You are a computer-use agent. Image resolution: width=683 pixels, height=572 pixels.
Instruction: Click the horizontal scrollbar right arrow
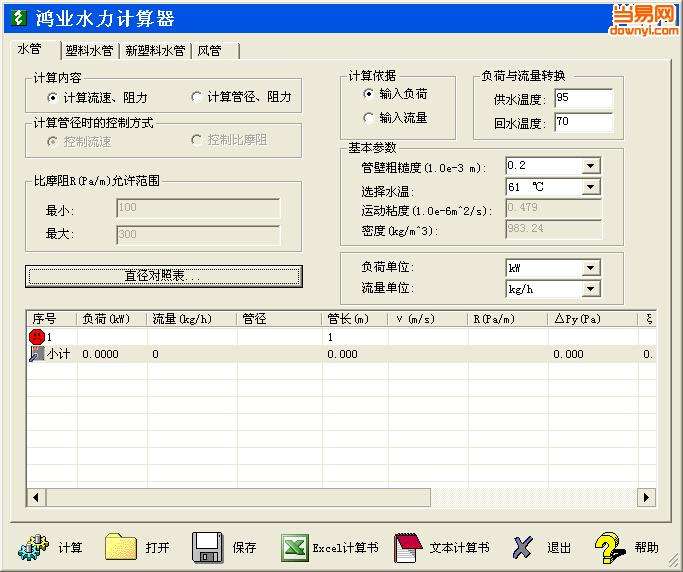tap(646, 497)
